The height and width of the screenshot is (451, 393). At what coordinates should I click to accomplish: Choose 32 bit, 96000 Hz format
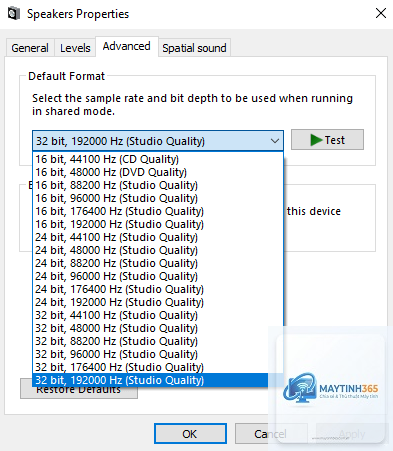coord(158,354)
